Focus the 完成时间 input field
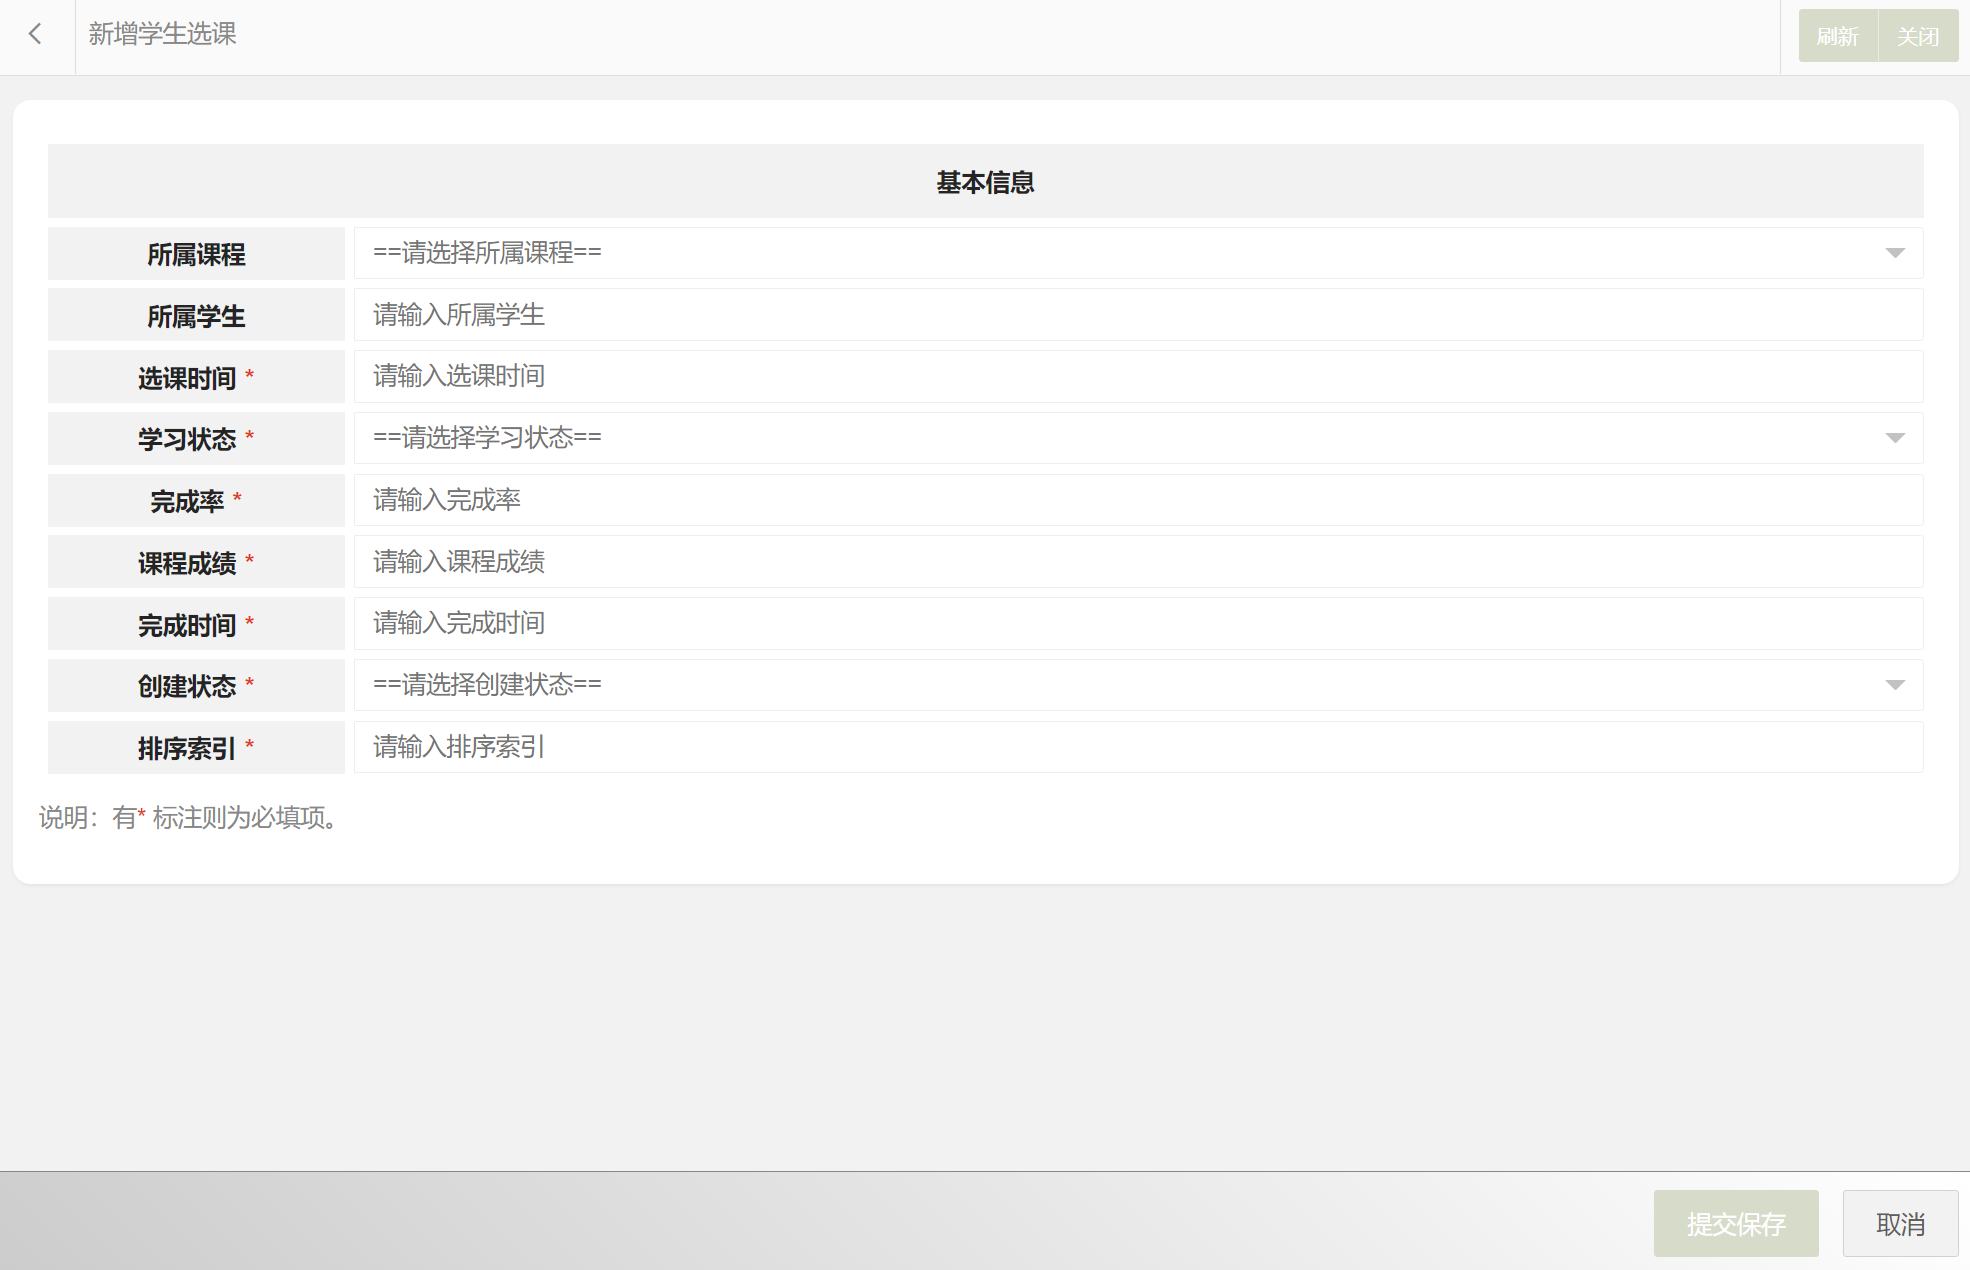1970x1270 pixels. (1137, 624)
